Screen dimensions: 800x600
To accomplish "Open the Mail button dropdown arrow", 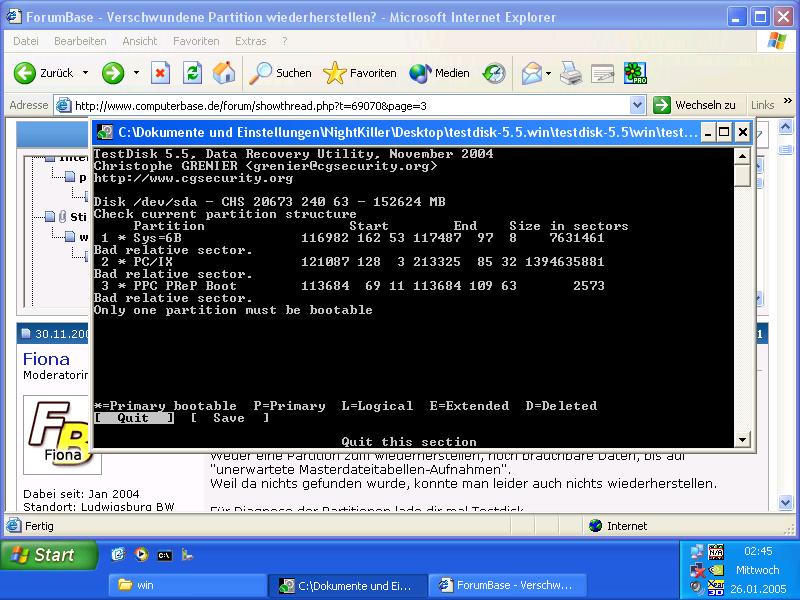I will (x=548, y=73).
